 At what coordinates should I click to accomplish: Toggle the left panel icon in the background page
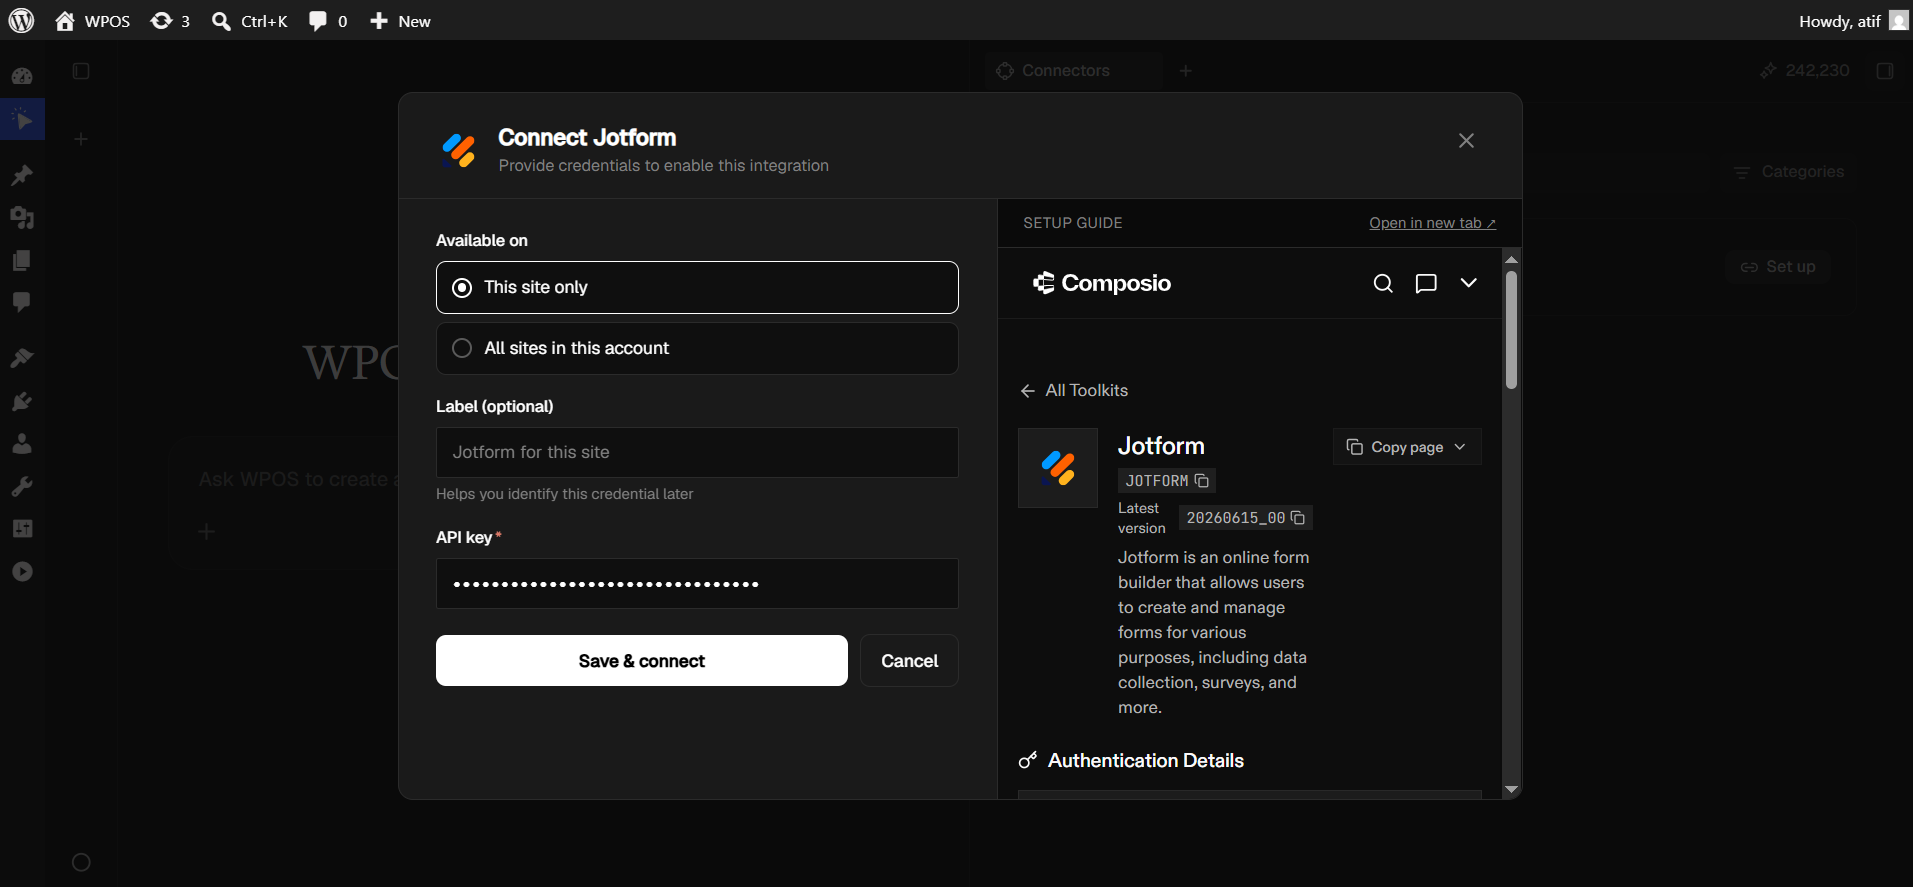(81, 71)
